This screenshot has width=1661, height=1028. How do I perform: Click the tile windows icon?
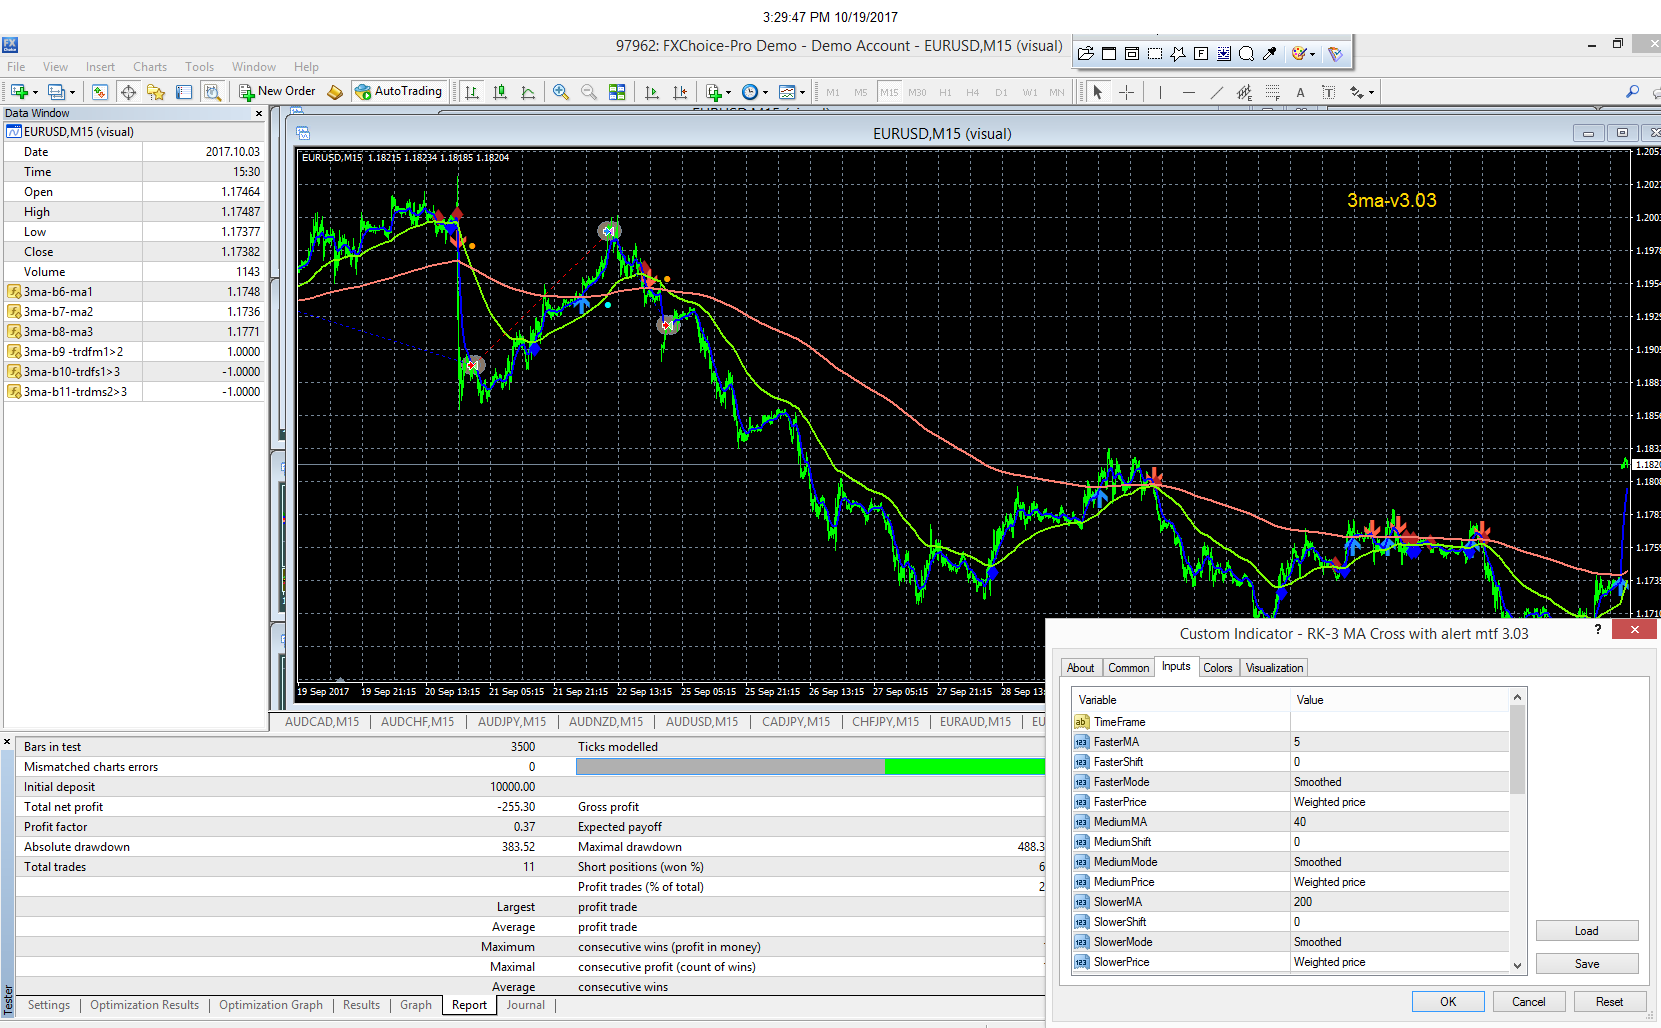coord(617,92)
